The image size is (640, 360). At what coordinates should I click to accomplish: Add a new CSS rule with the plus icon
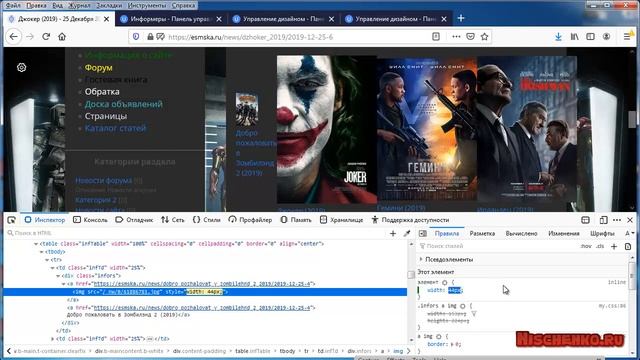coord(614,246)
